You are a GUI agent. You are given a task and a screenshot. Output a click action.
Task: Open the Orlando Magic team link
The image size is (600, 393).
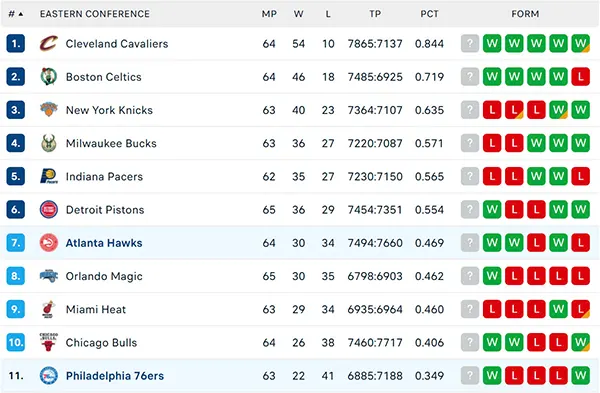click(104, 276)
